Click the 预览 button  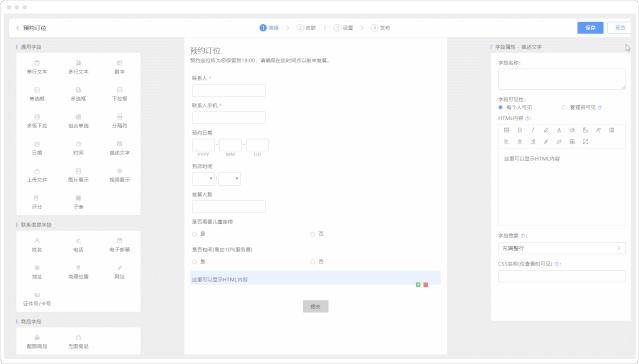coord(619,28)
